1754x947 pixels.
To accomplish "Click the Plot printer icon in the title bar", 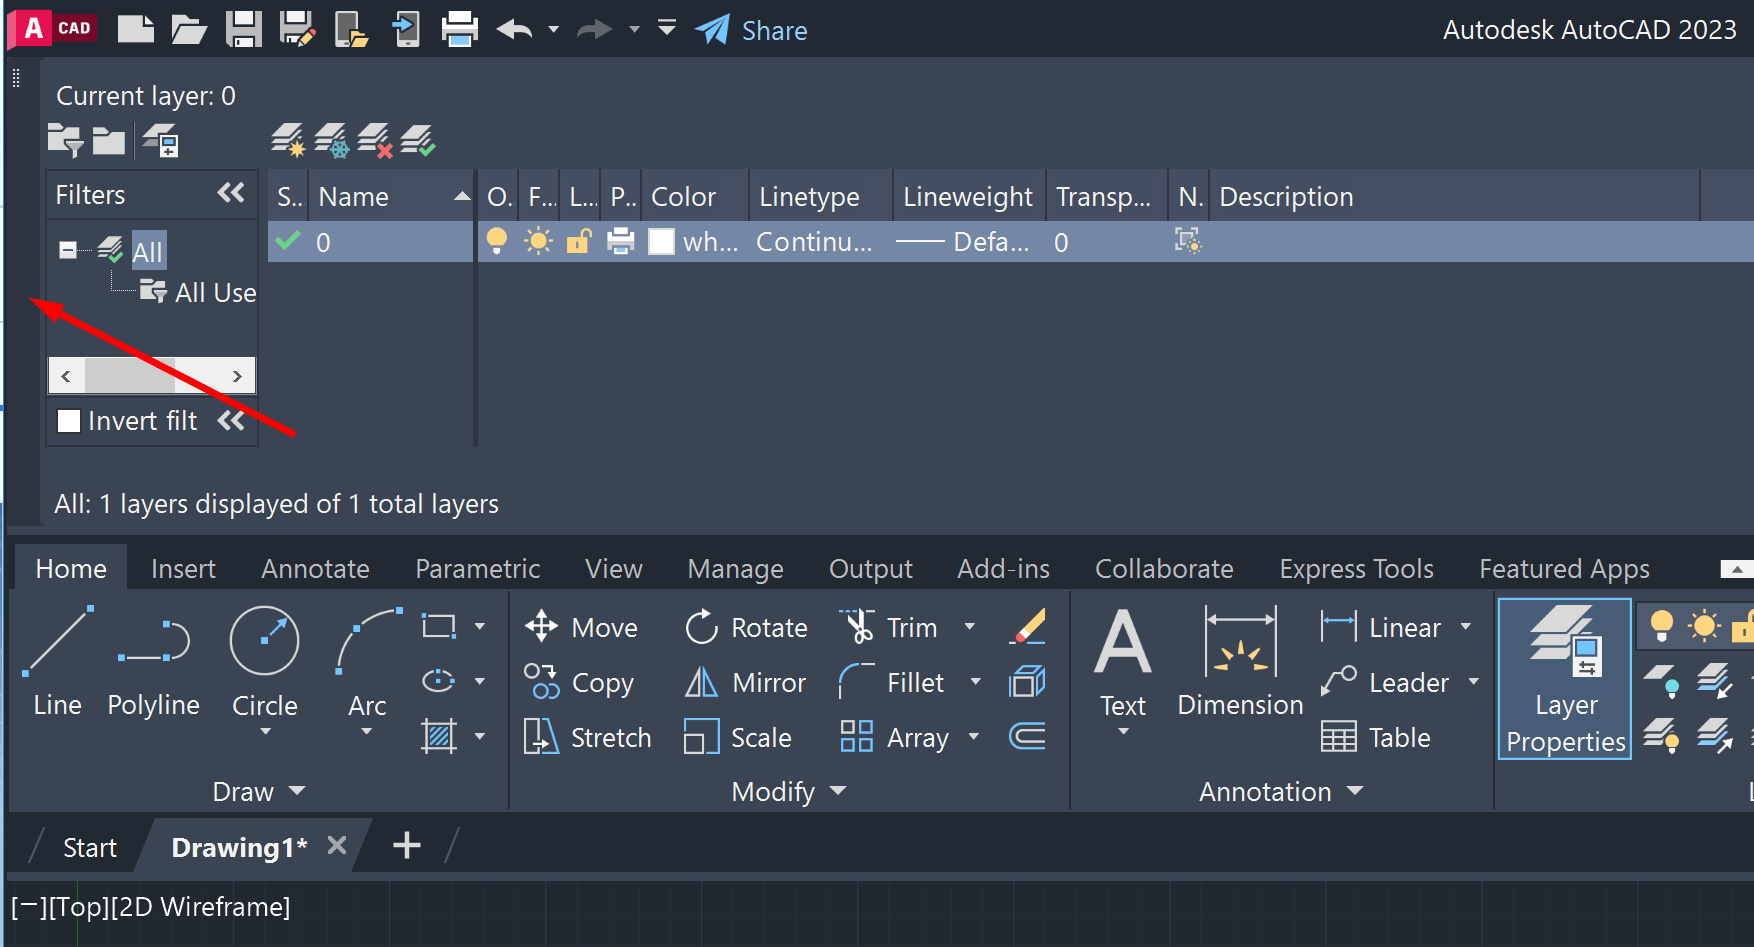I will 459,29.
